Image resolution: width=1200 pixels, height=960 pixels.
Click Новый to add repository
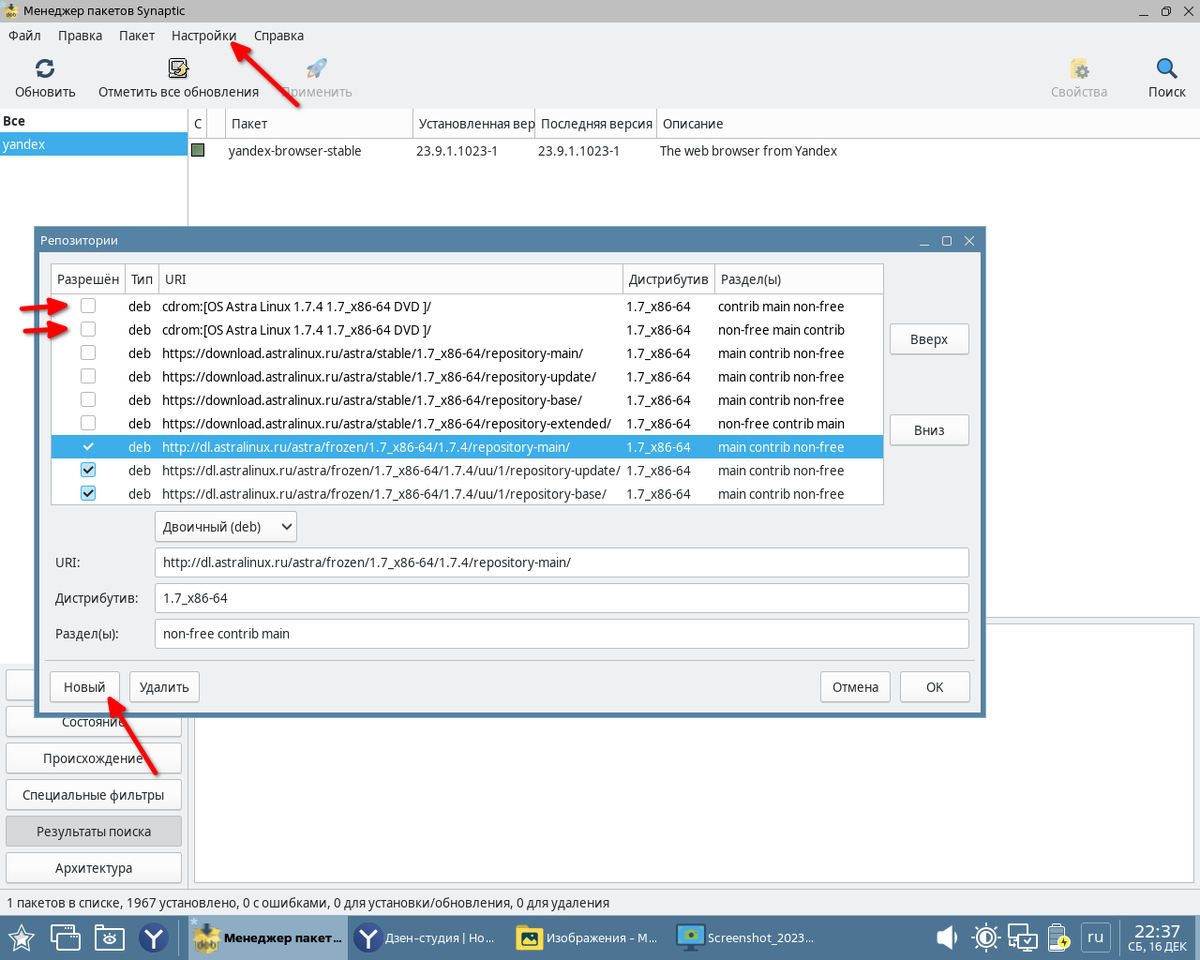84,687
